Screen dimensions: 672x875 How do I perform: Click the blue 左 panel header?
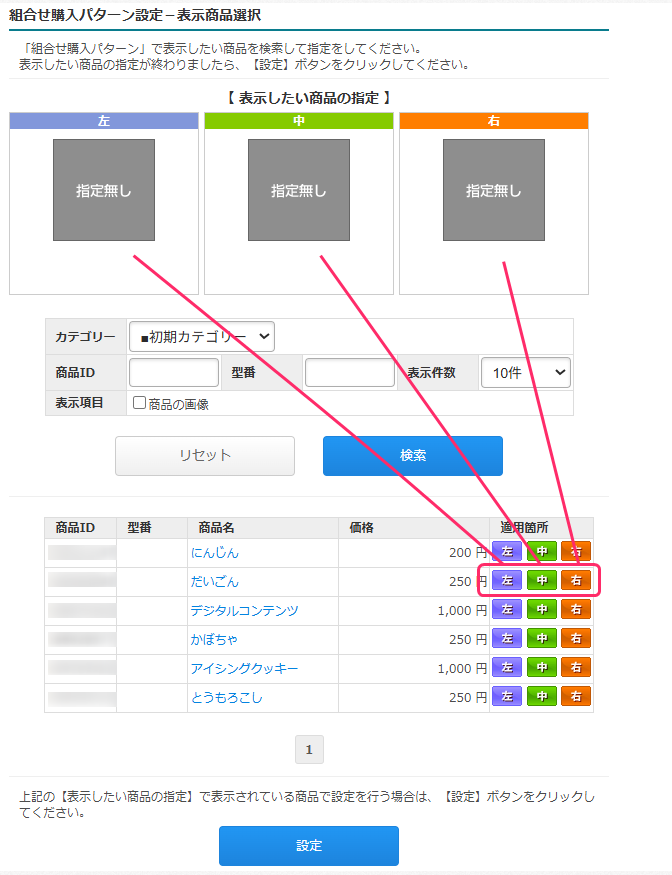(104, 121)
